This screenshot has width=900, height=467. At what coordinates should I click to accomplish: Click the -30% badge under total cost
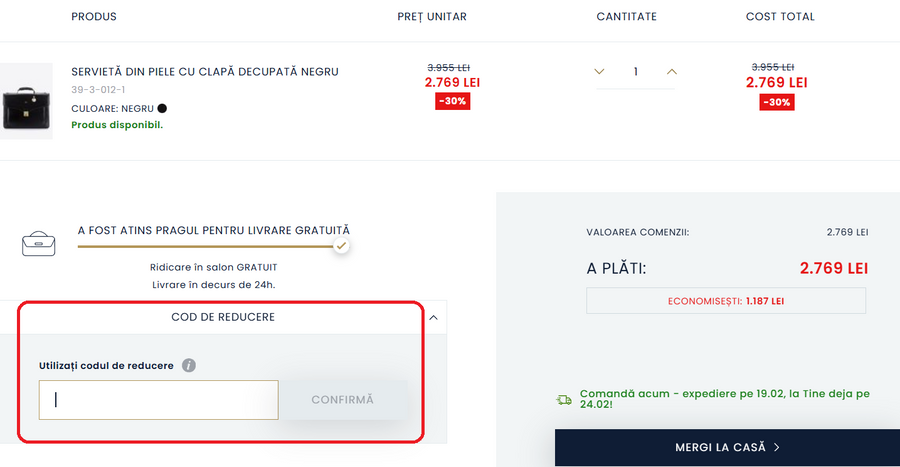(777, 102)
